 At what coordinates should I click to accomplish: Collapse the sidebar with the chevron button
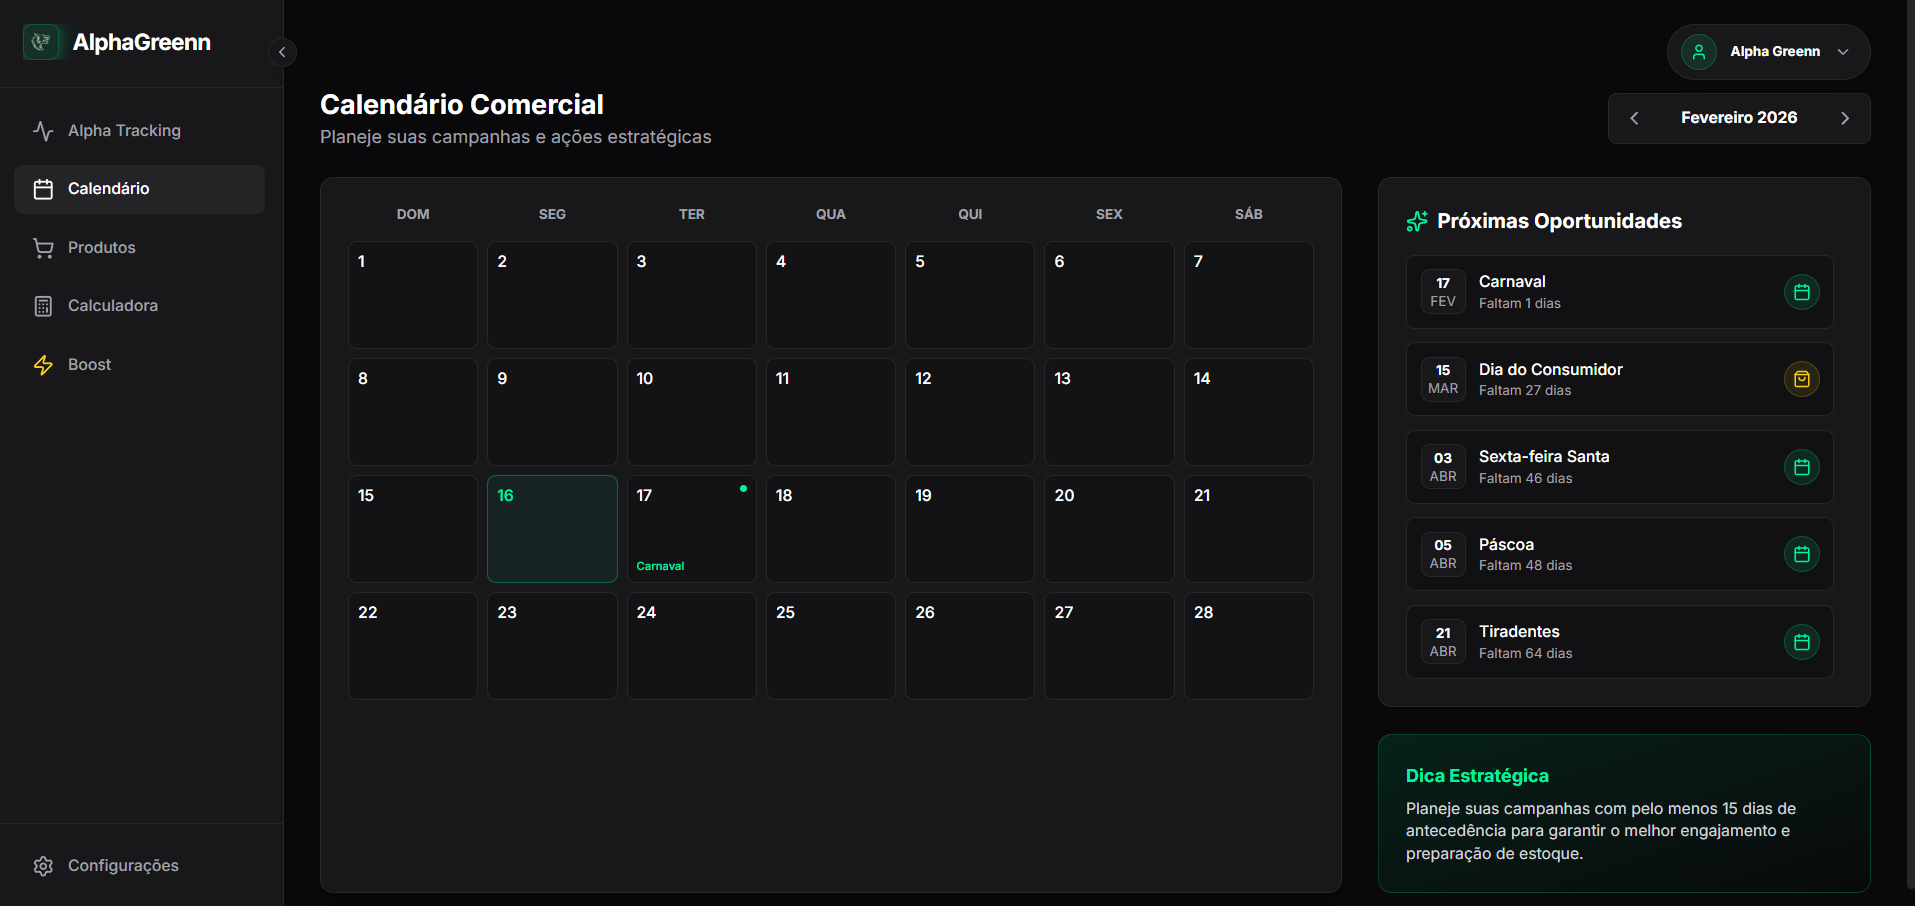[x=282, y=52]
